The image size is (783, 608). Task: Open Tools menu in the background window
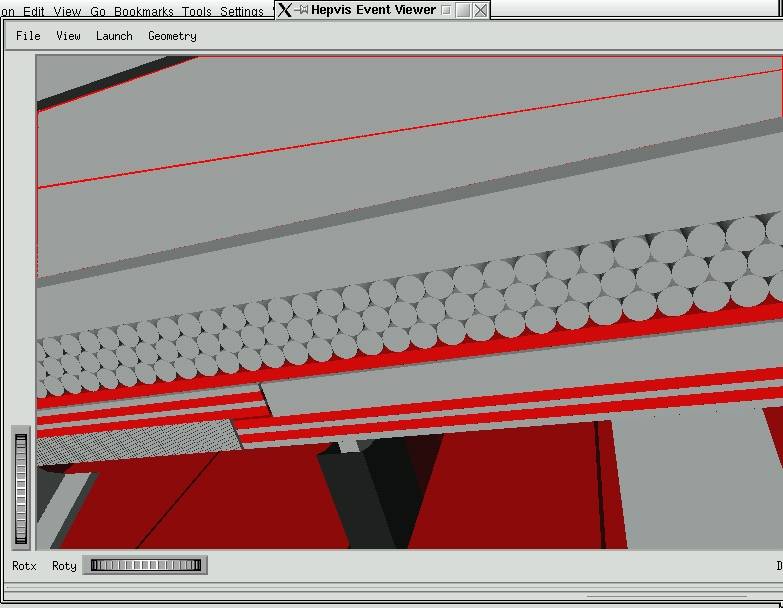click(x=196, y=12)
